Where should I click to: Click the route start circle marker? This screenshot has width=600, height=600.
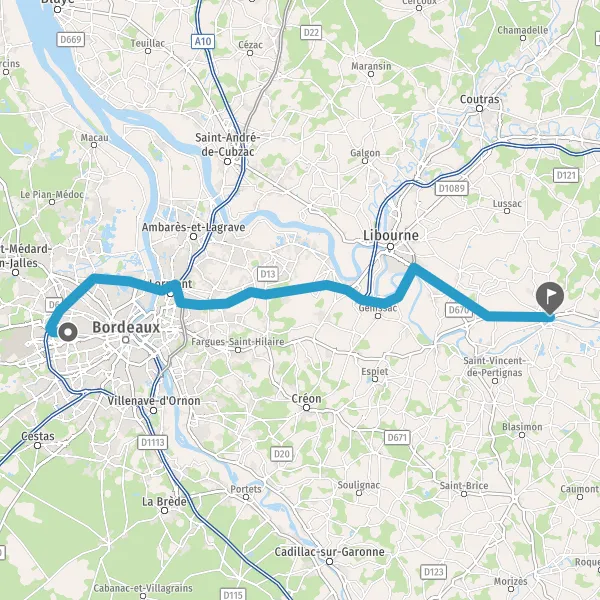click(x=68, y=332)
